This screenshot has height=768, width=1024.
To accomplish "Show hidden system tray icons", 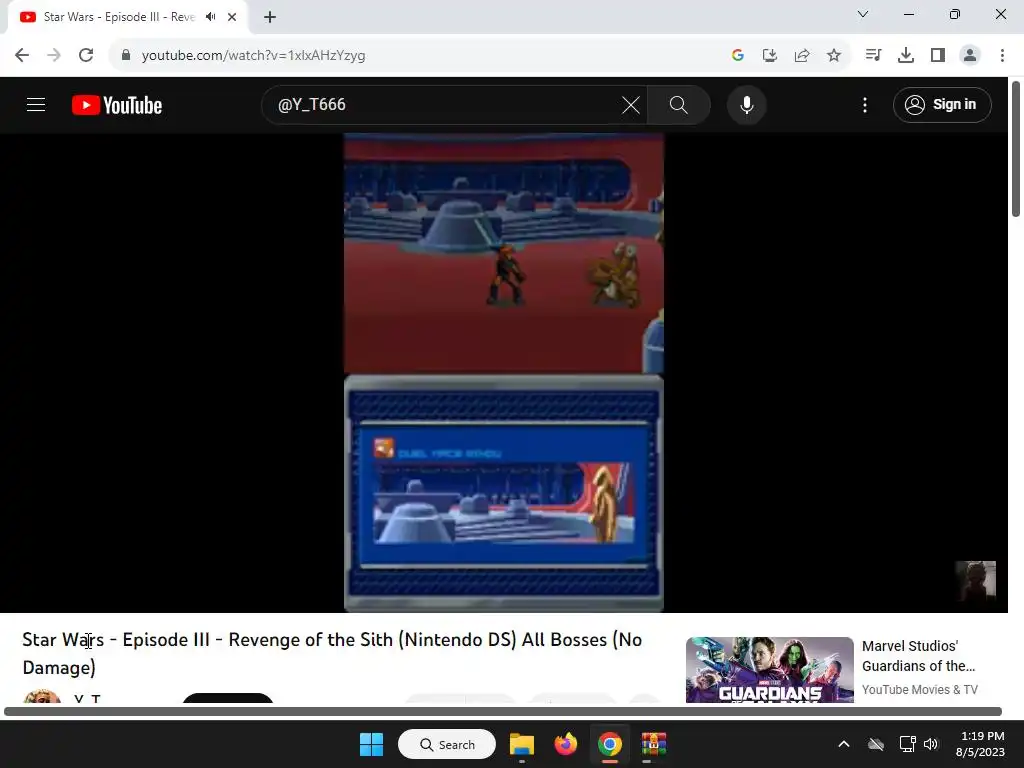I will click(x=844, y=744).
